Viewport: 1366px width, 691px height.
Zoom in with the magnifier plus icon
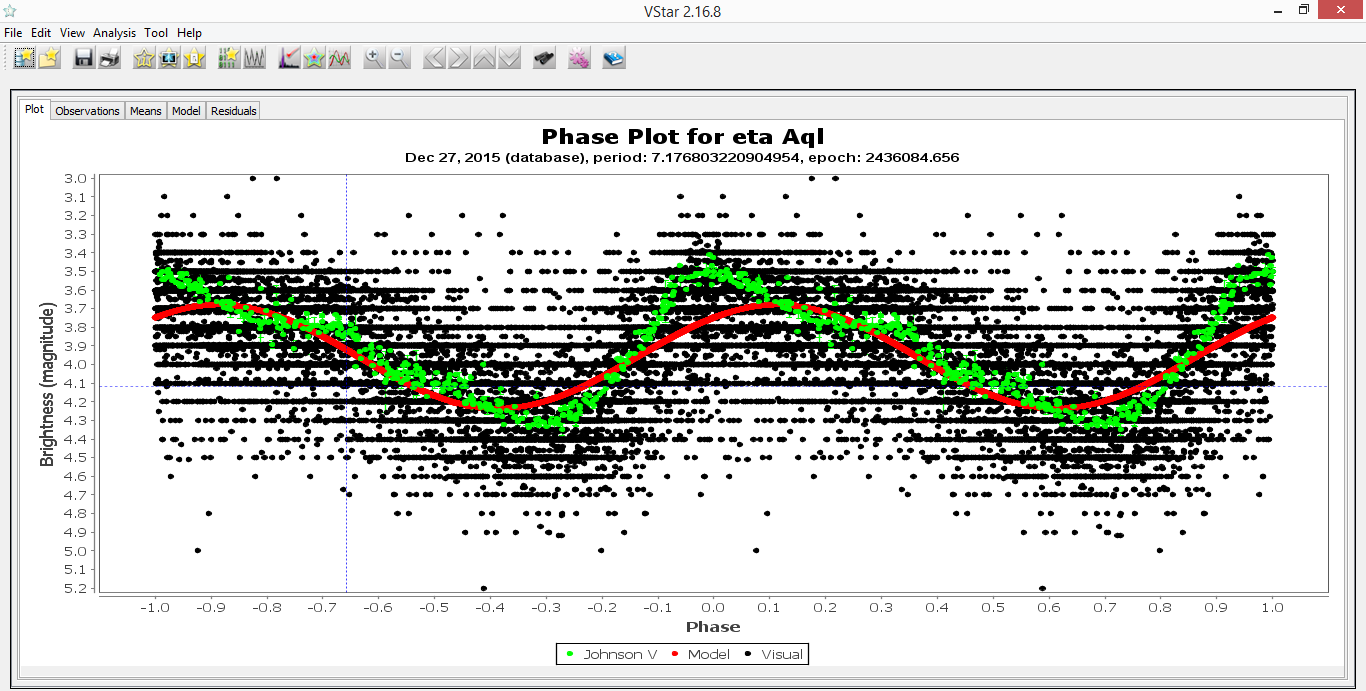(x=374, y=58)
